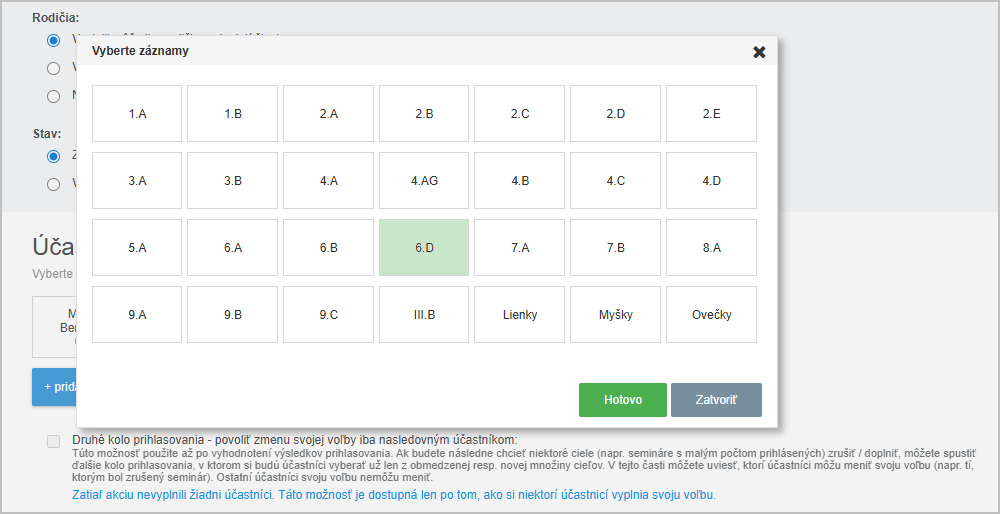Close the Vyberte záznamy dialog with X
The image size is (1000, 514).
pos(759,52)
